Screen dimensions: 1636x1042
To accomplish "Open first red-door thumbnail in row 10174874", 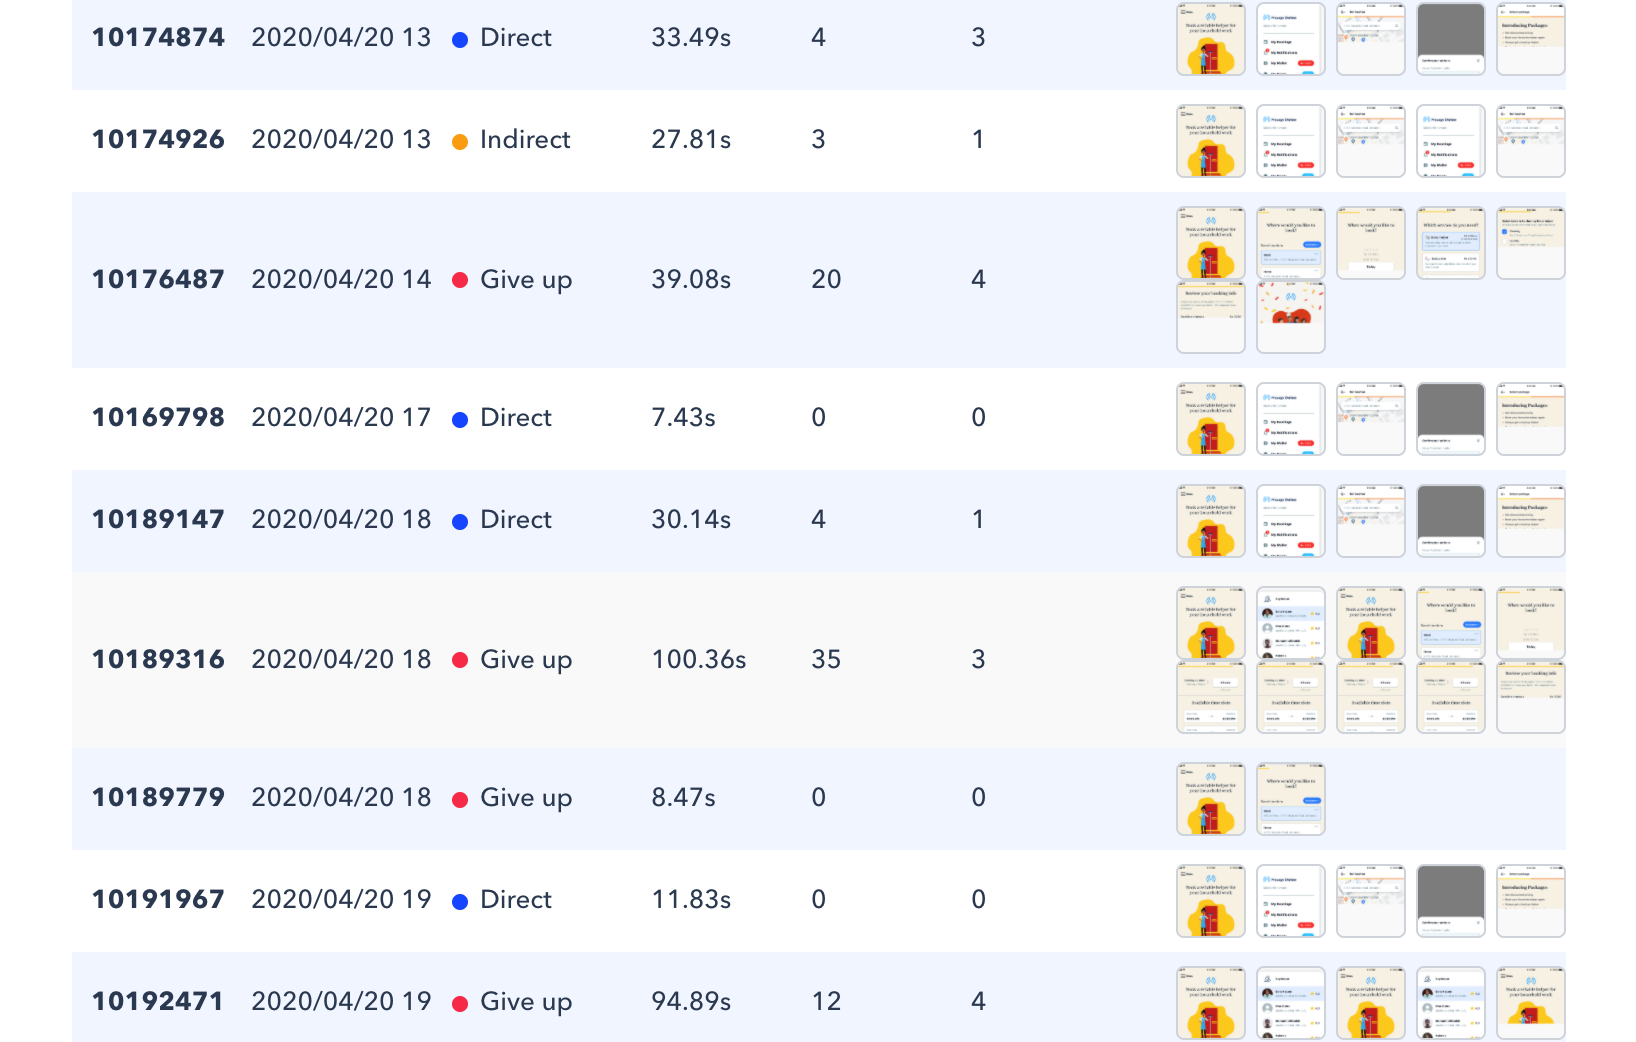I will point(1211,39).
